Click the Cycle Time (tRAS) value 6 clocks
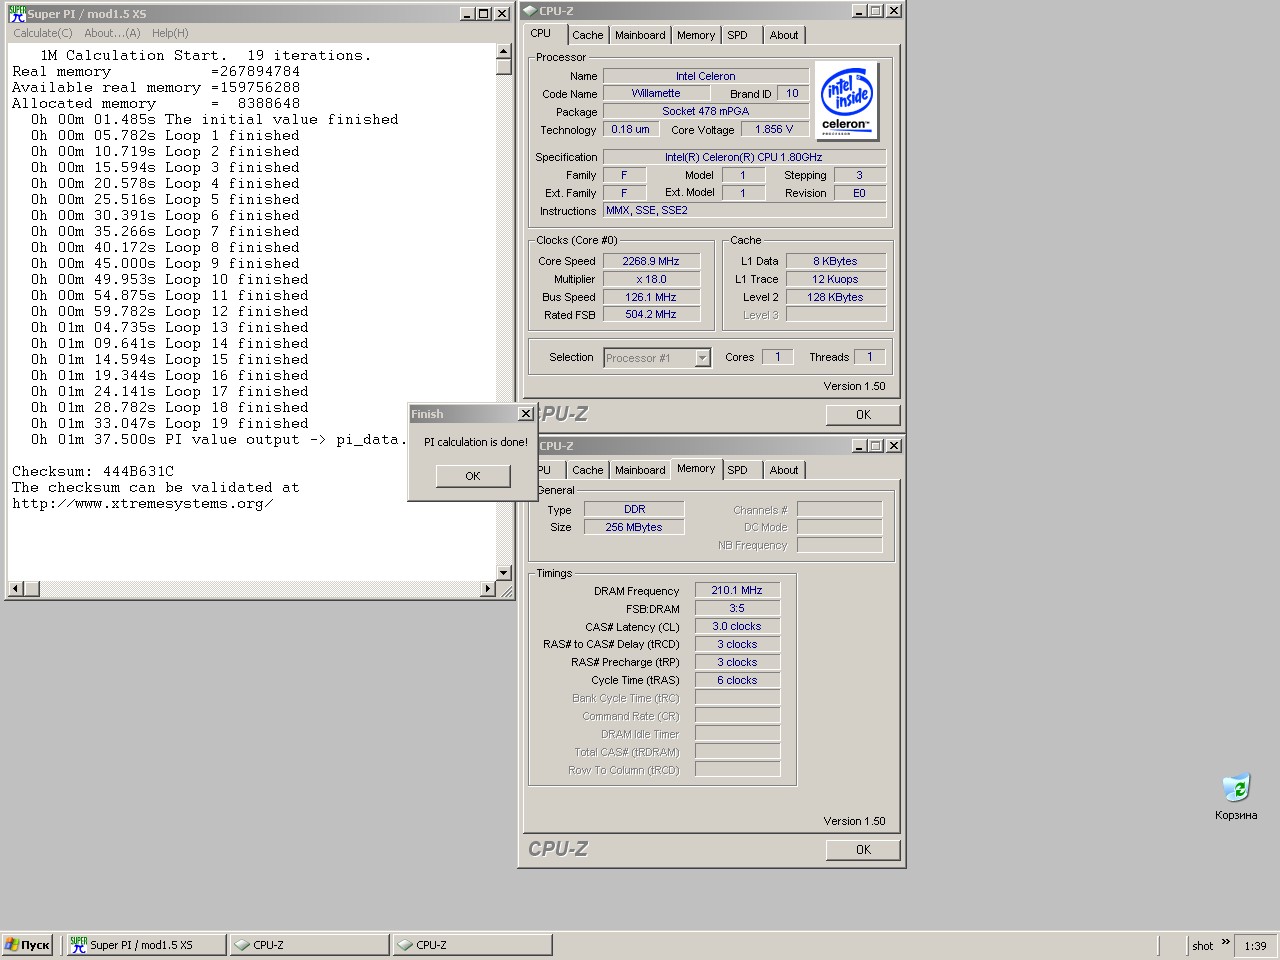 [x=737, y=680]
